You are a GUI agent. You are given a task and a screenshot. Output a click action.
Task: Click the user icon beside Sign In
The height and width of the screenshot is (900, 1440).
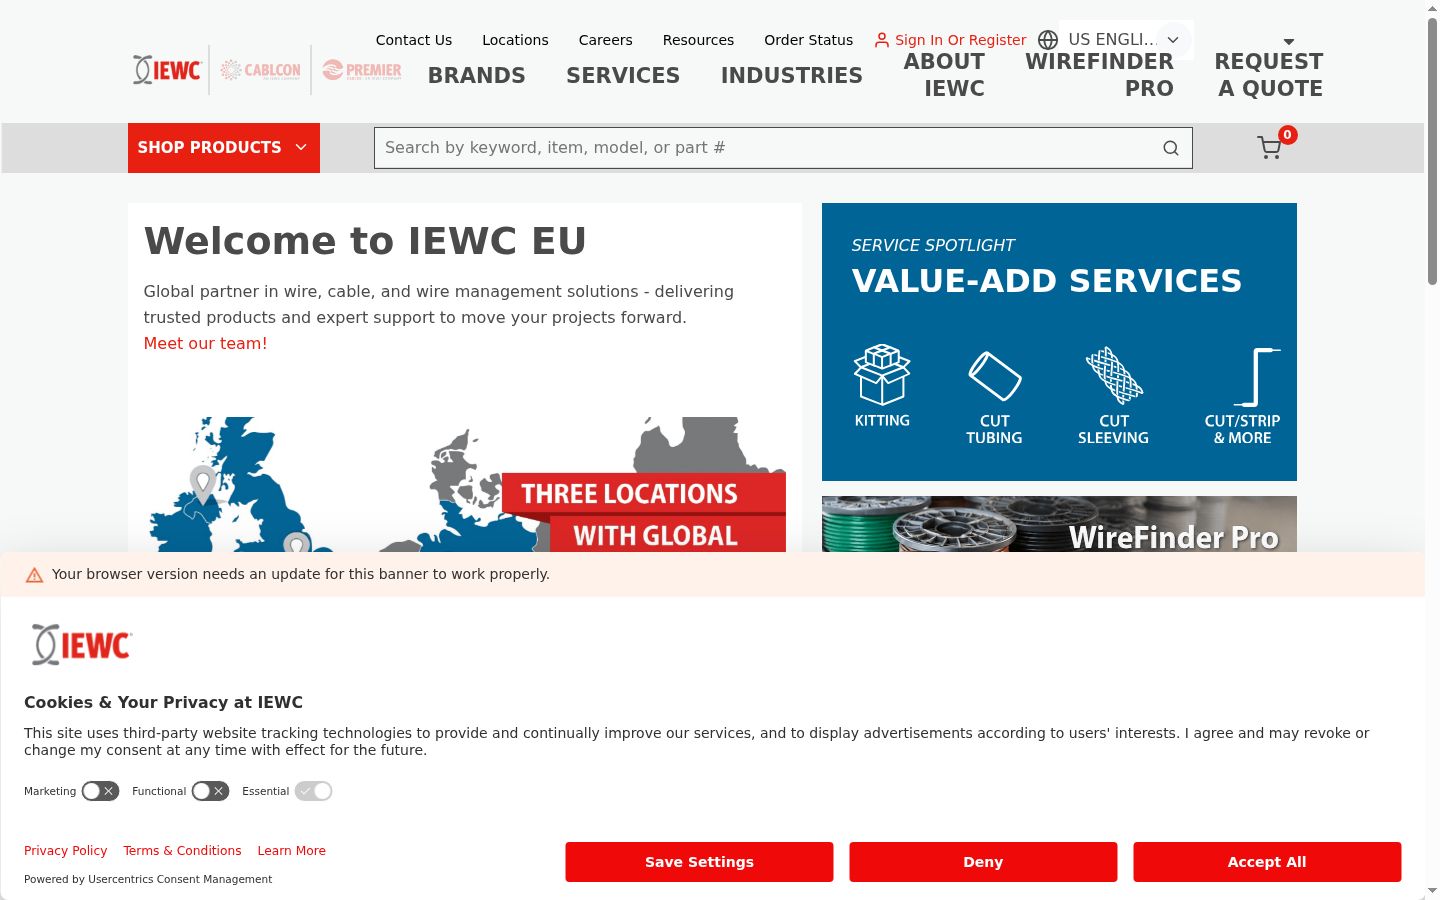(x=882, y=40)
